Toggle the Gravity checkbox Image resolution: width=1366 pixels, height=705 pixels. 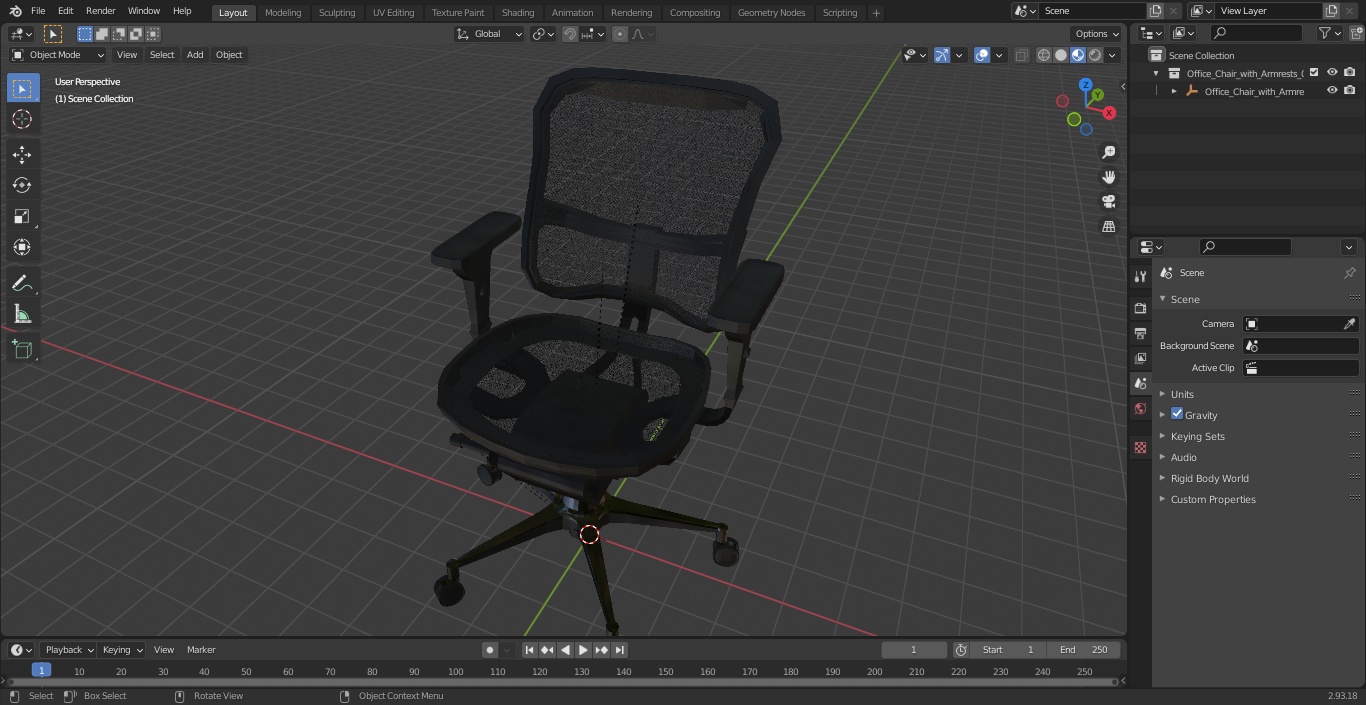click(x=1177, y=414)
